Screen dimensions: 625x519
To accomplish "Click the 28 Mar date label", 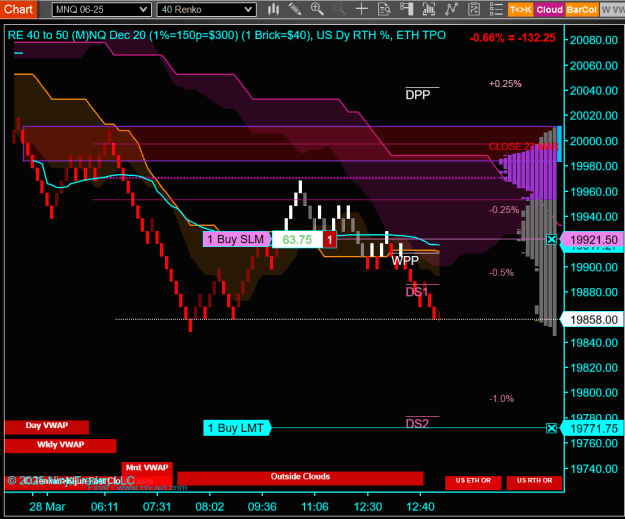I will 47,507.
